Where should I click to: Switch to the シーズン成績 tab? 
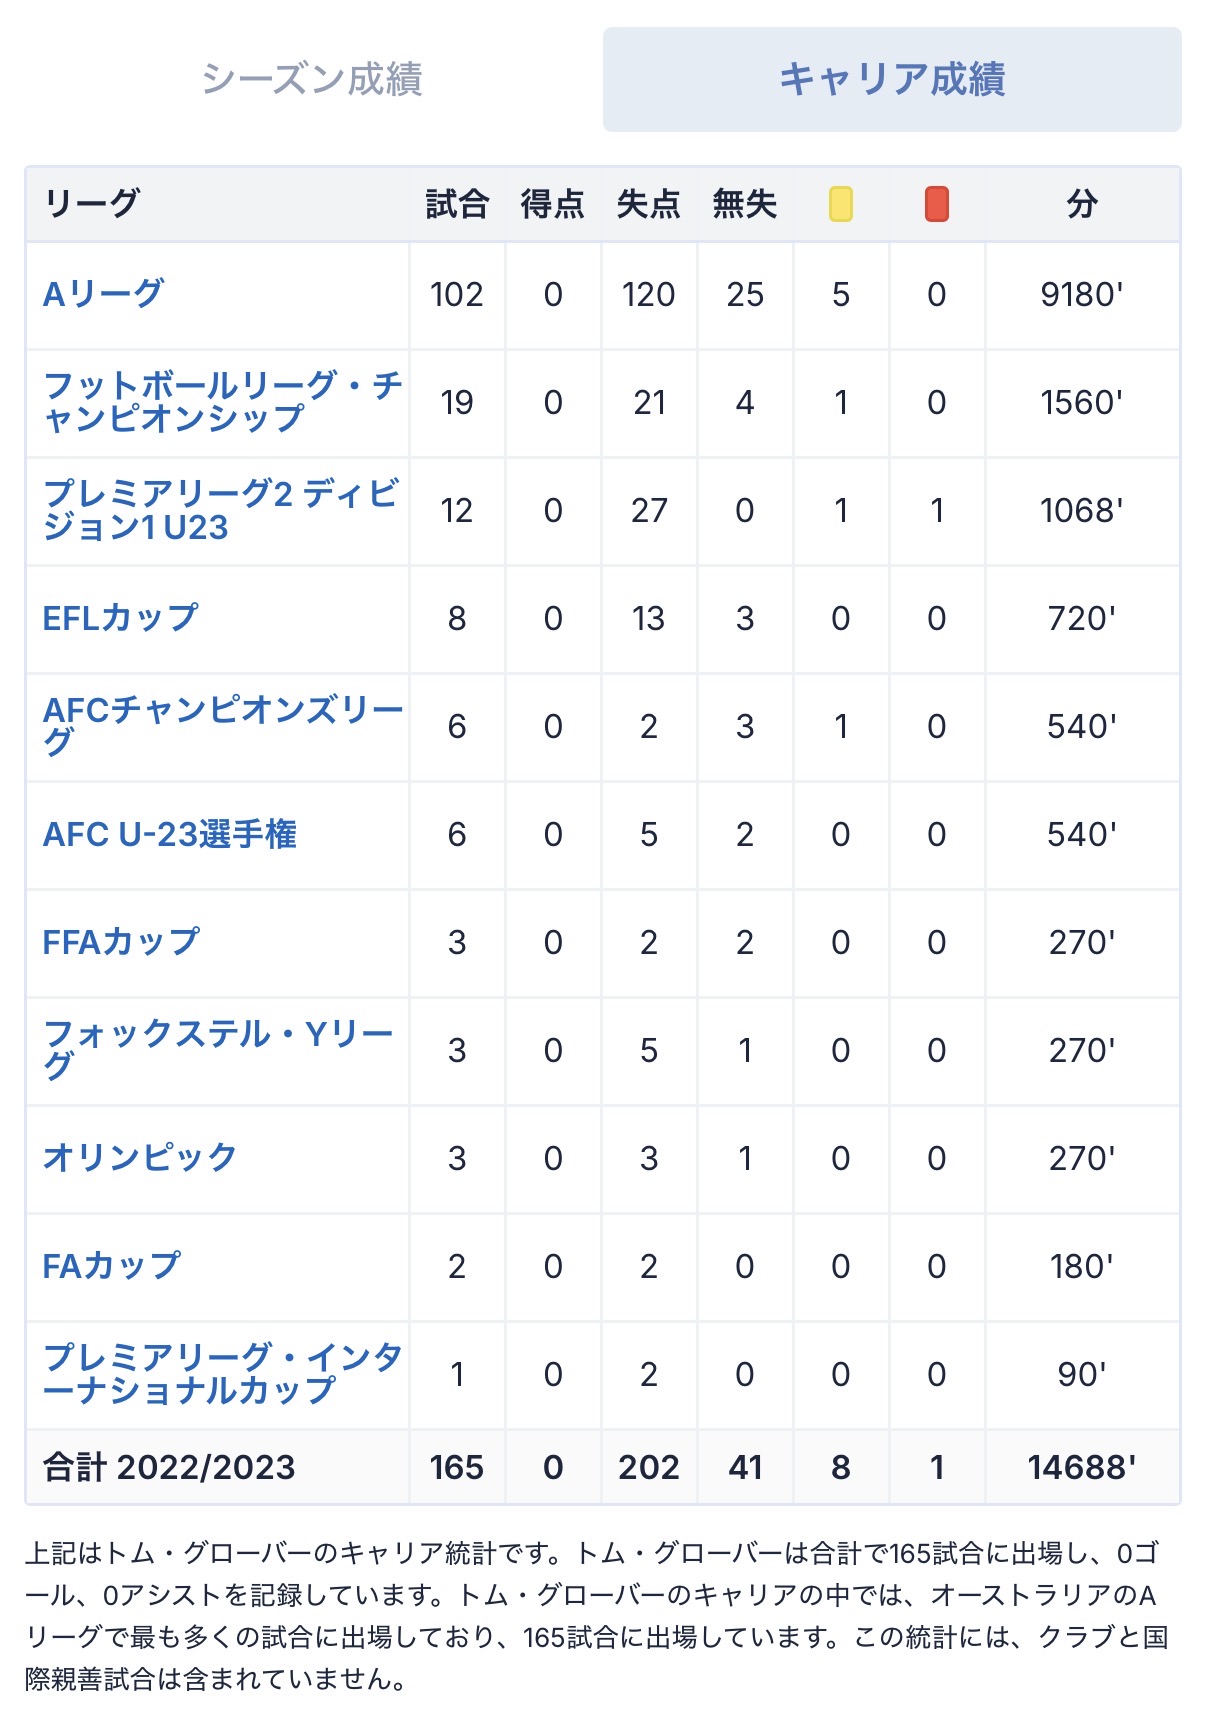click(x=312, y=79)
